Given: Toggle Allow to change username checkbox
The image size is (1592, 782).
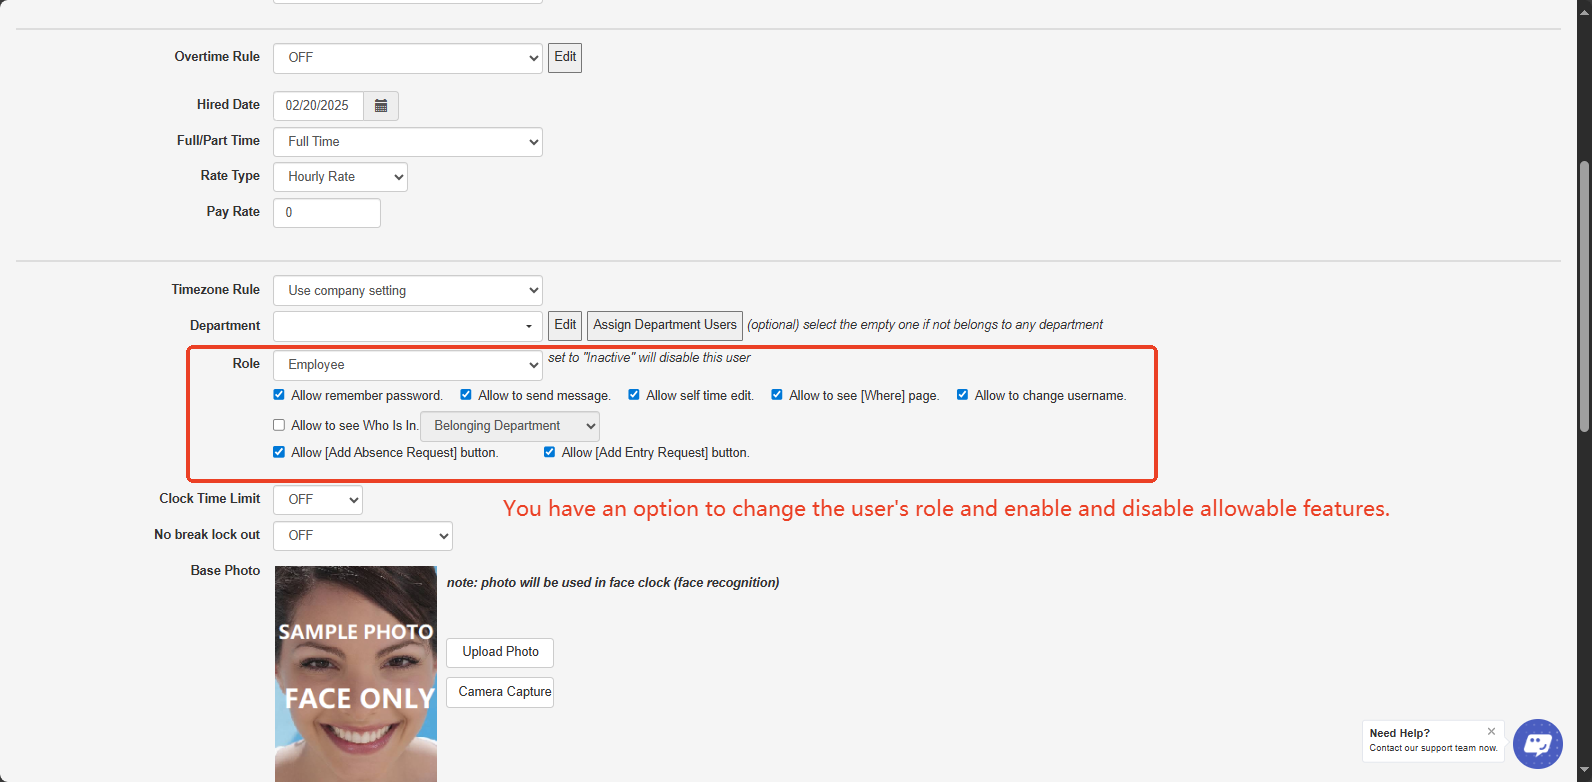Looking at the screenshot, I should pos(962,395).
